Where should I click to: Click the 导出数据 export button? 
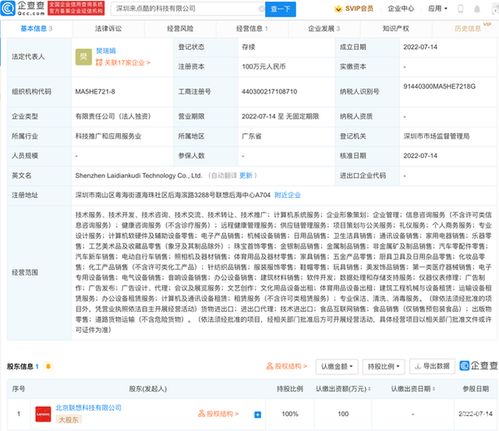click(432, 366)
